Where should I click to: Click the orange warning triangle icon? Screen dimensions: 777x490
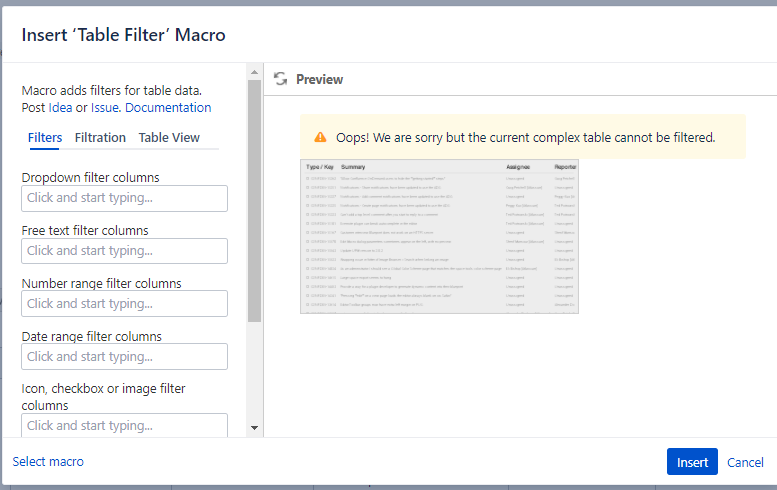click(x=321, y=137)
